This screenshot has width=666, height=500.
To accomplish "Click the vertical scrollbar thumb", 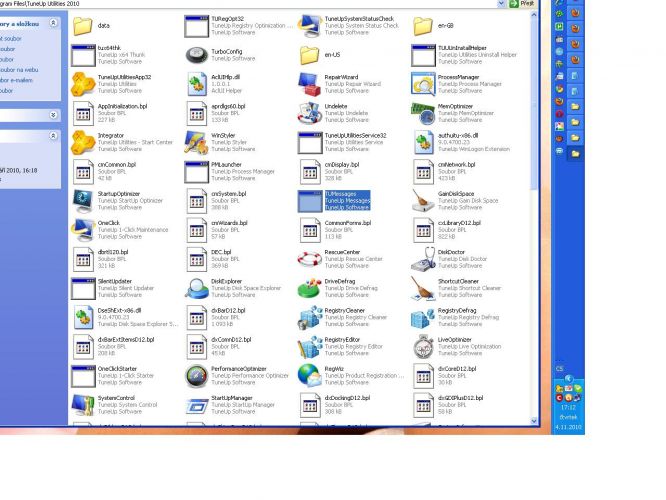I will (x=534, y=105).
